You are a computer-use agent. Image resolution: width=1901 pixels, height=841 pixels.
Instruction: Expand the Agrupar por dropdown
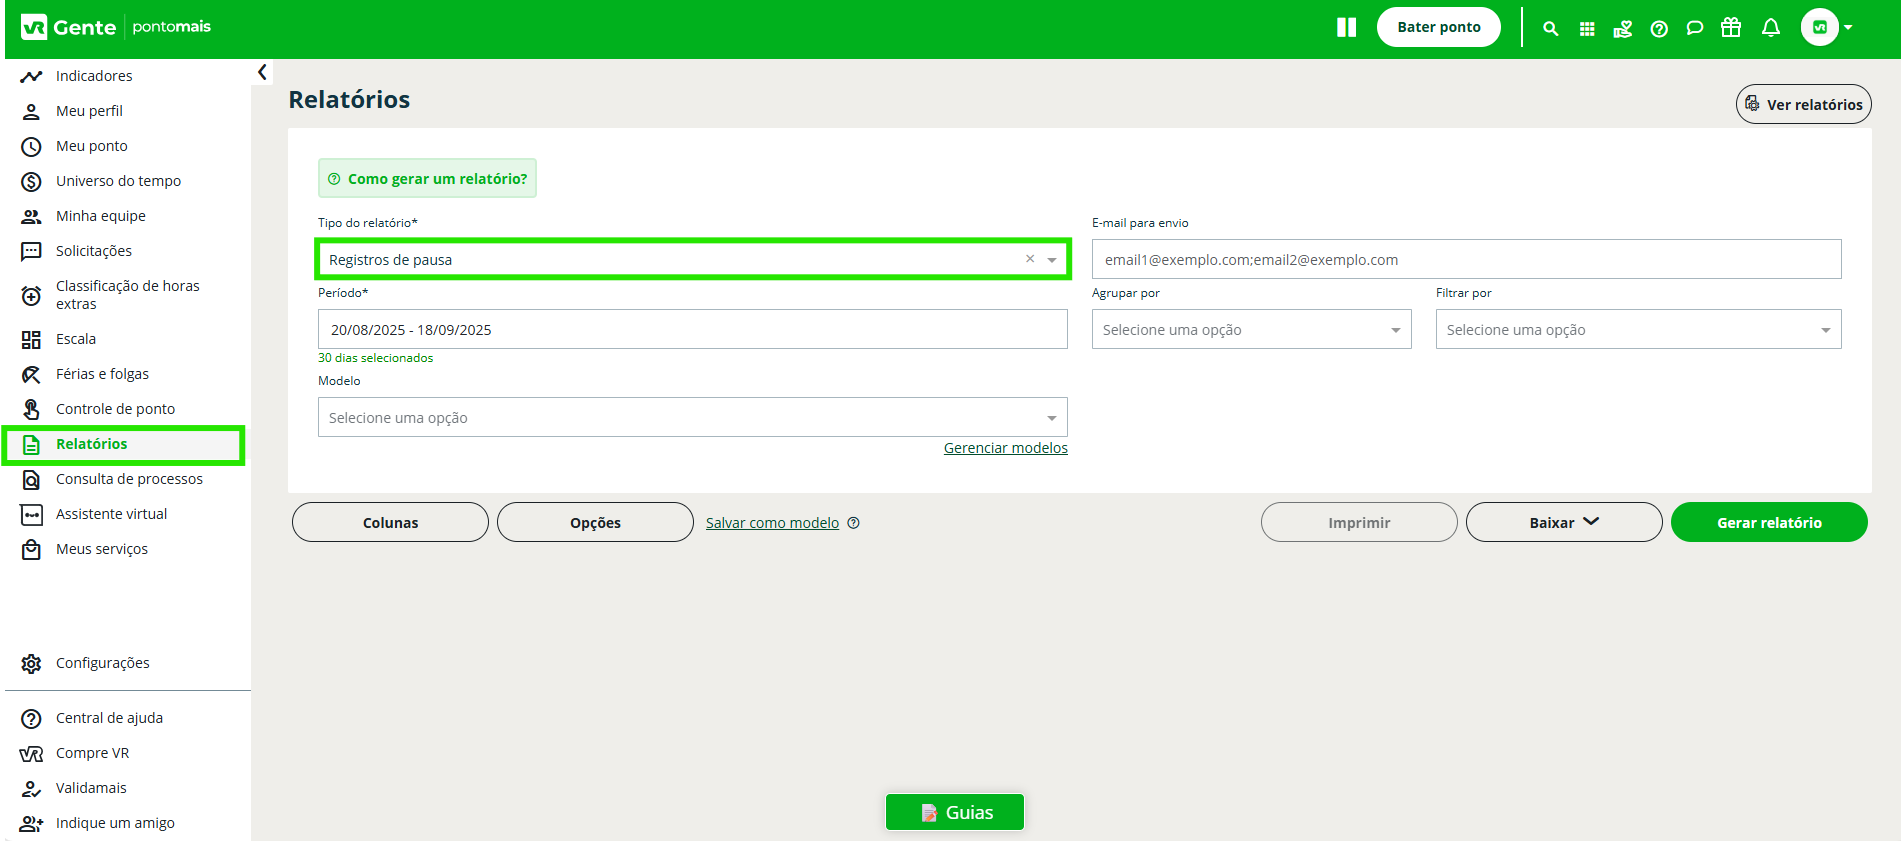coord(1251,330)
